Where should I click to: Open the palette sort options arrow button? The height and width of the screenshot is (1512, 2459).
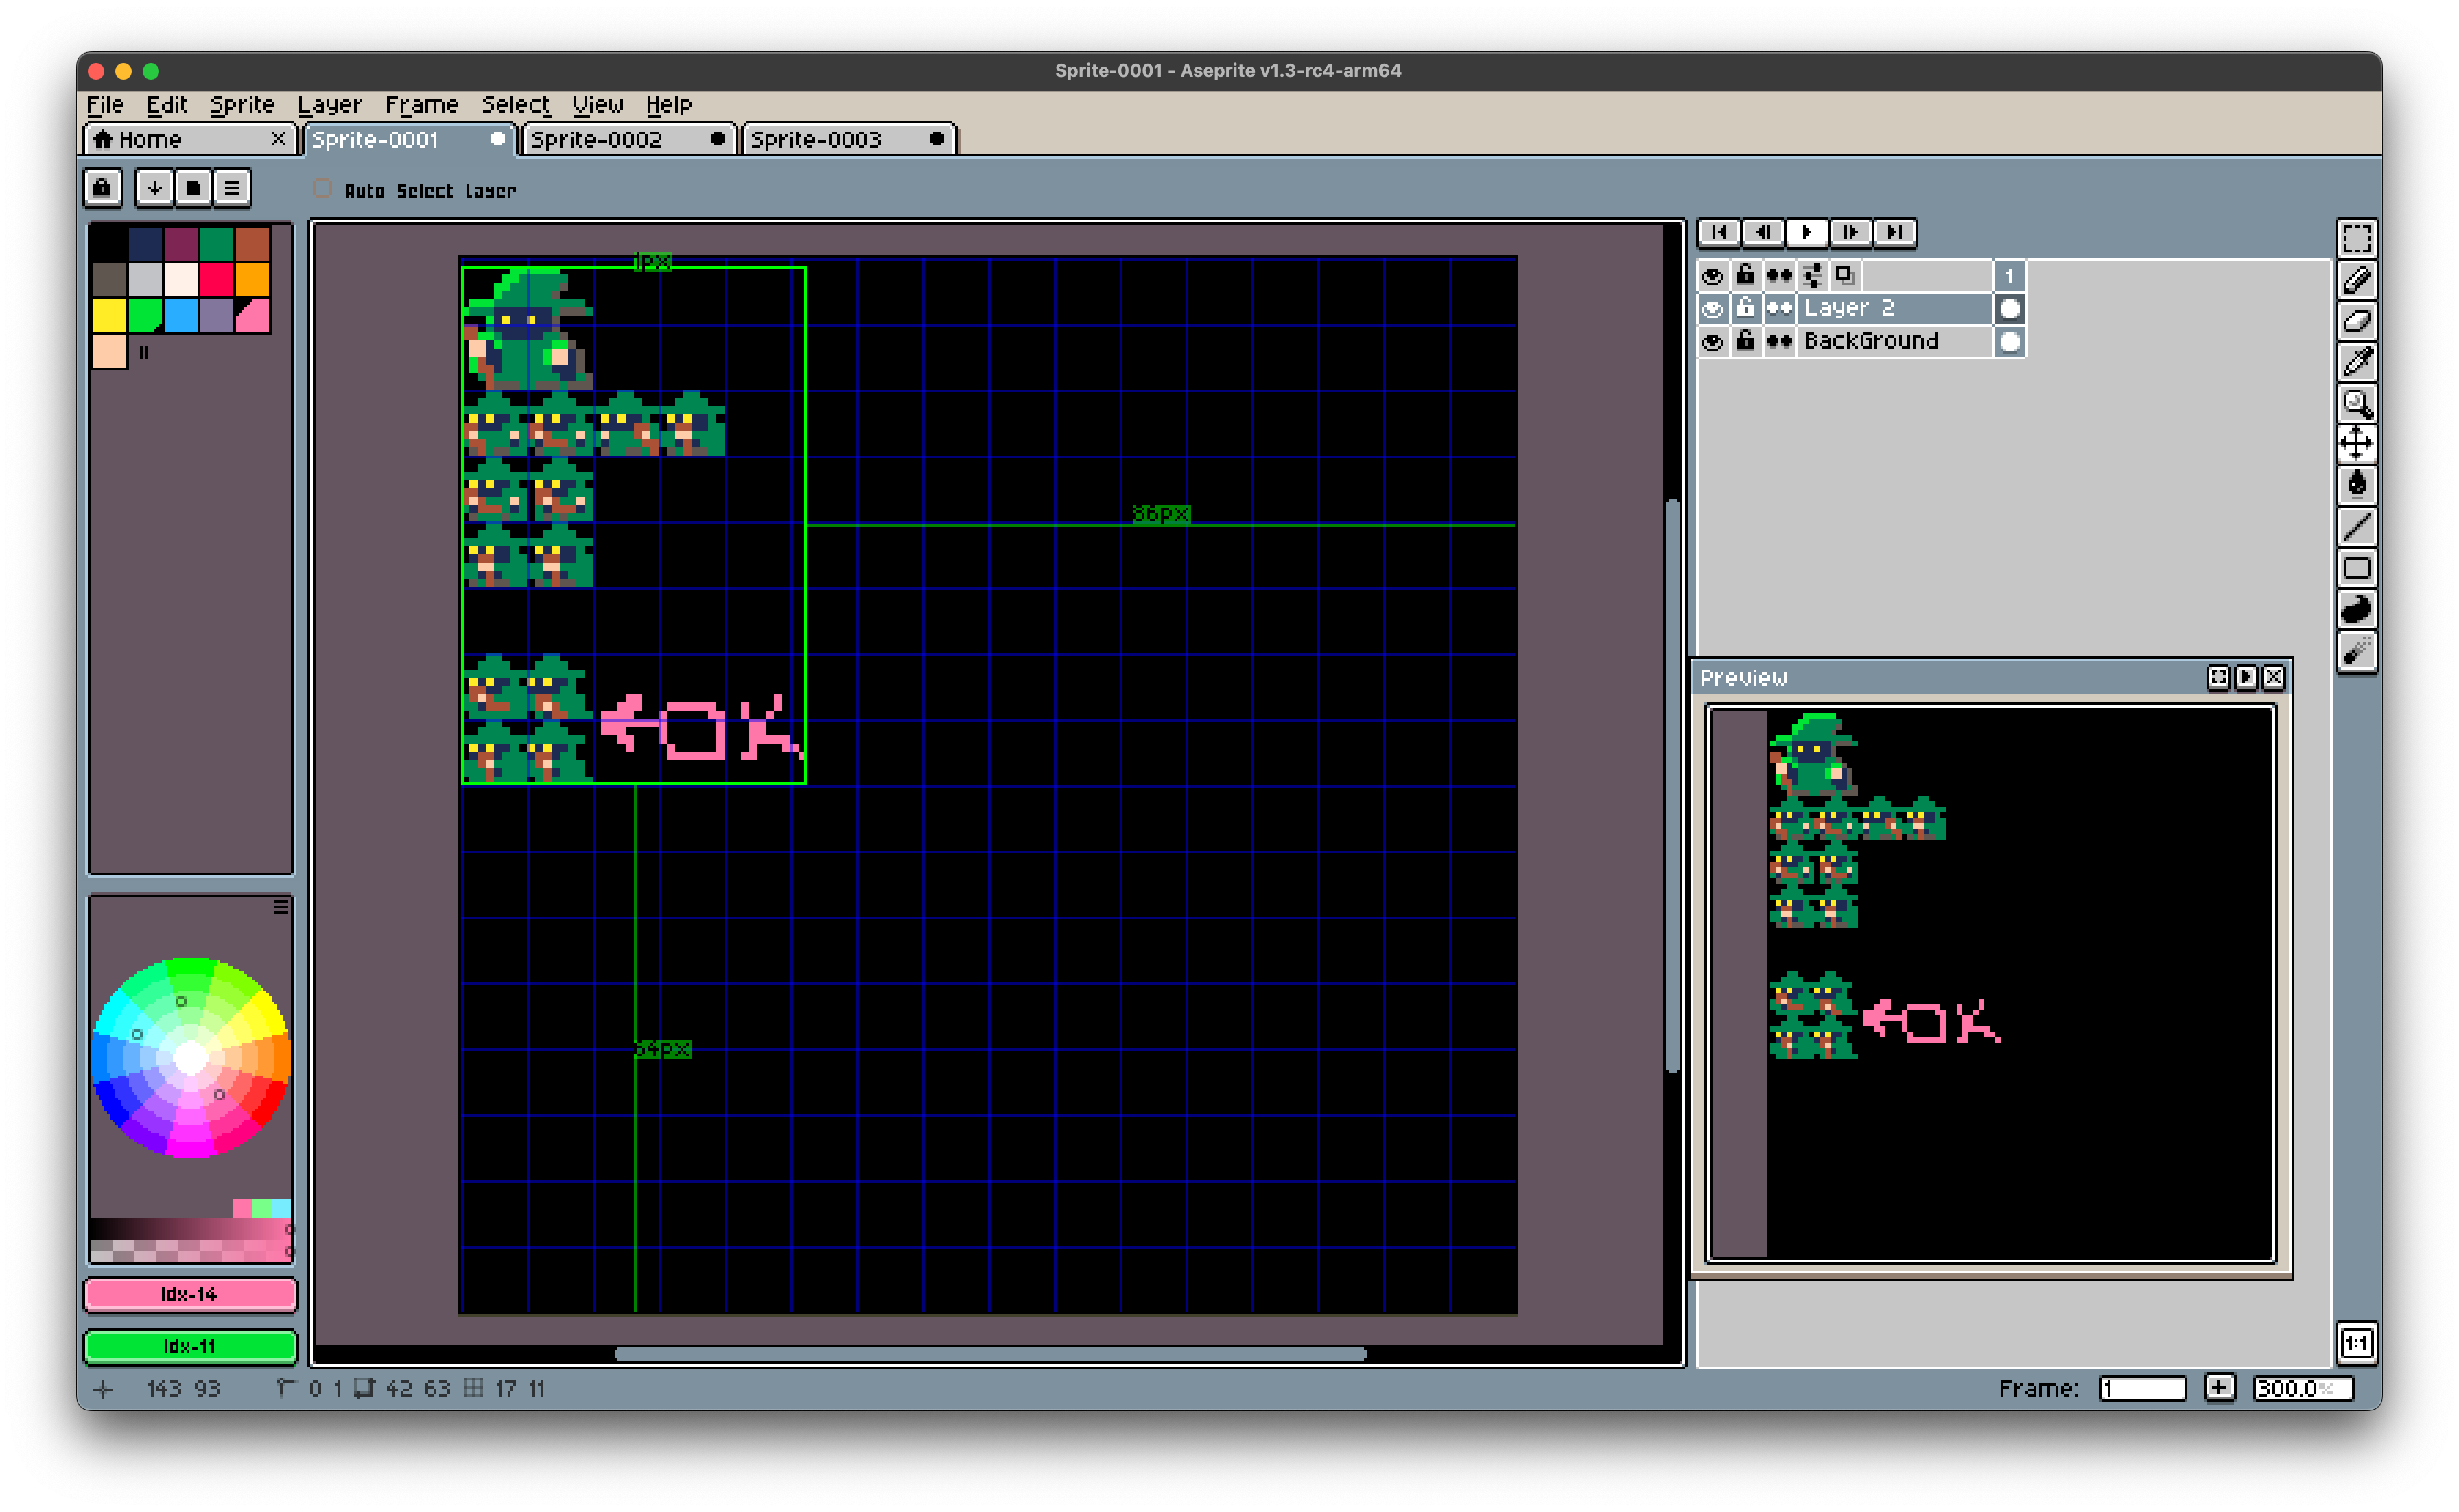click(154, 188)
